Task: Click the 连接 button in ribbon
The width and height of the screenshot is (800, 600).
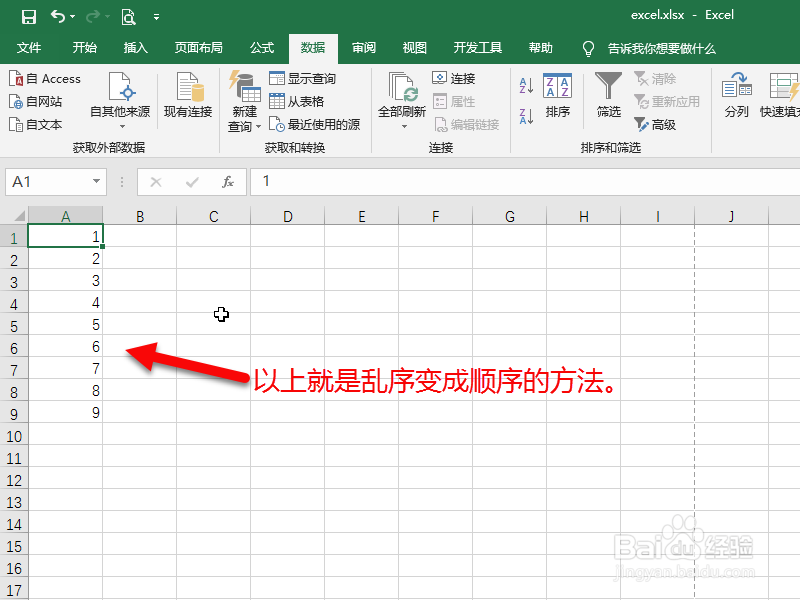Action: [454, 79]
